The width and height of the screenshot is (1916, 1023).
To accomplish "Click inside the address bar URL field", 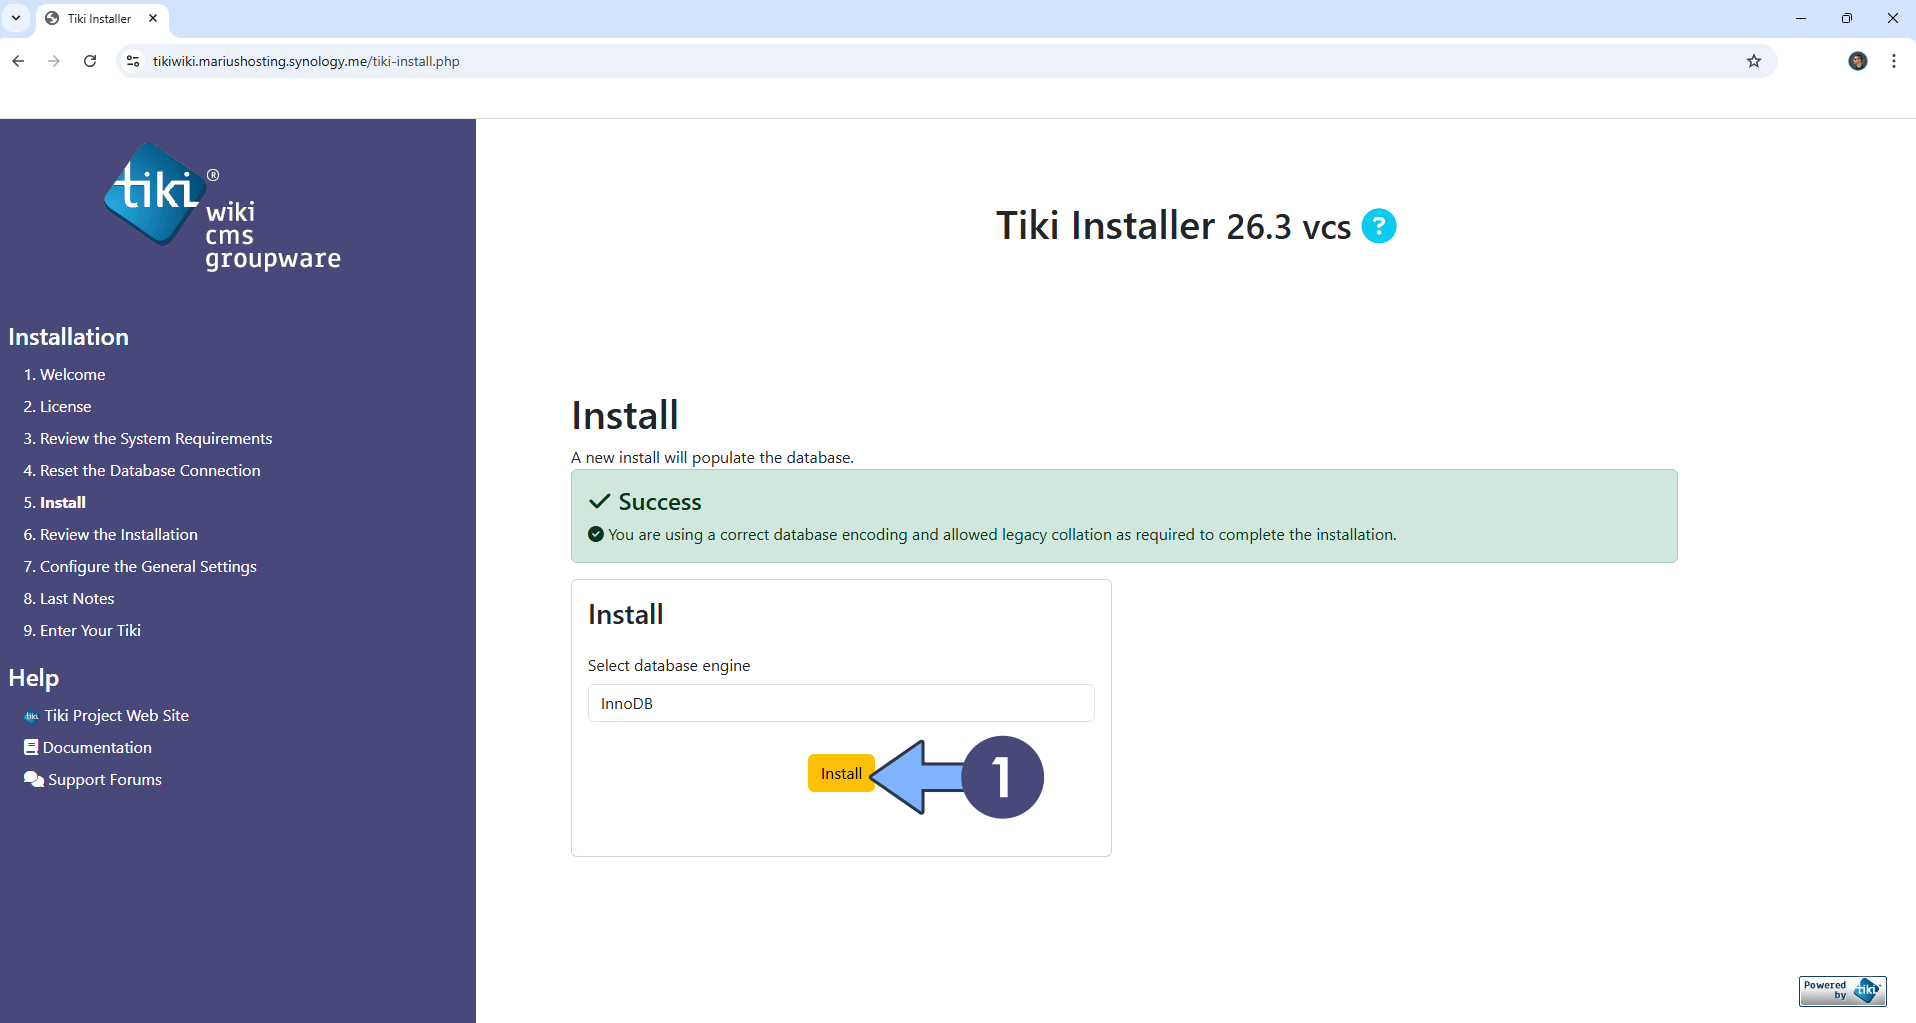I will click(x=400, y=61).
